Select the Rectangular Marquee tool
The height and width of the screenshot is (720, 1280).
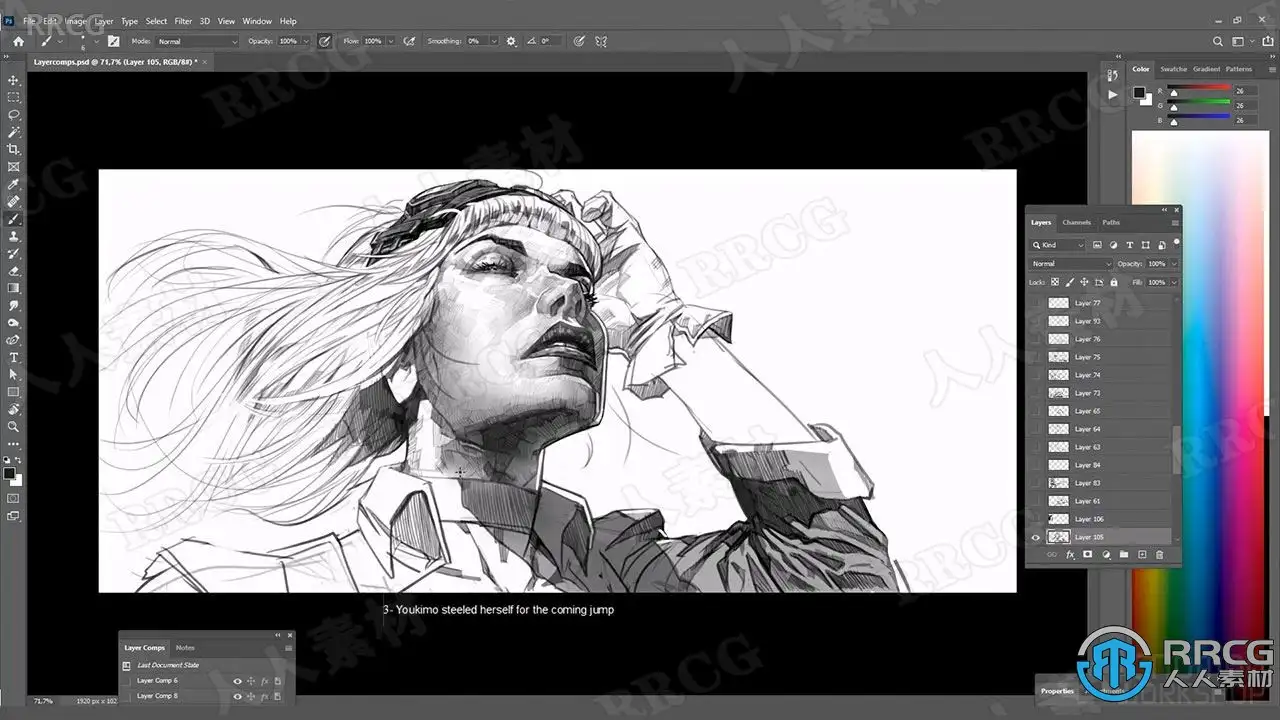13,97
